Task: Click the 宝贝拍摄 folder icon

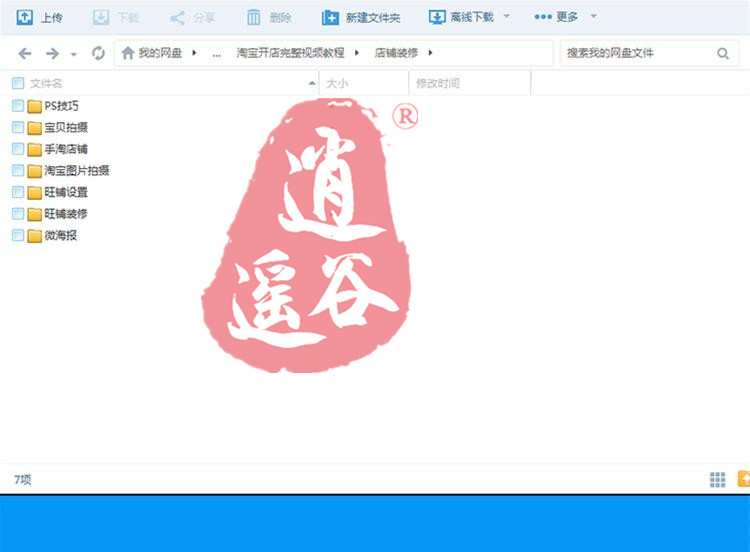Action: tap(34, 128)
